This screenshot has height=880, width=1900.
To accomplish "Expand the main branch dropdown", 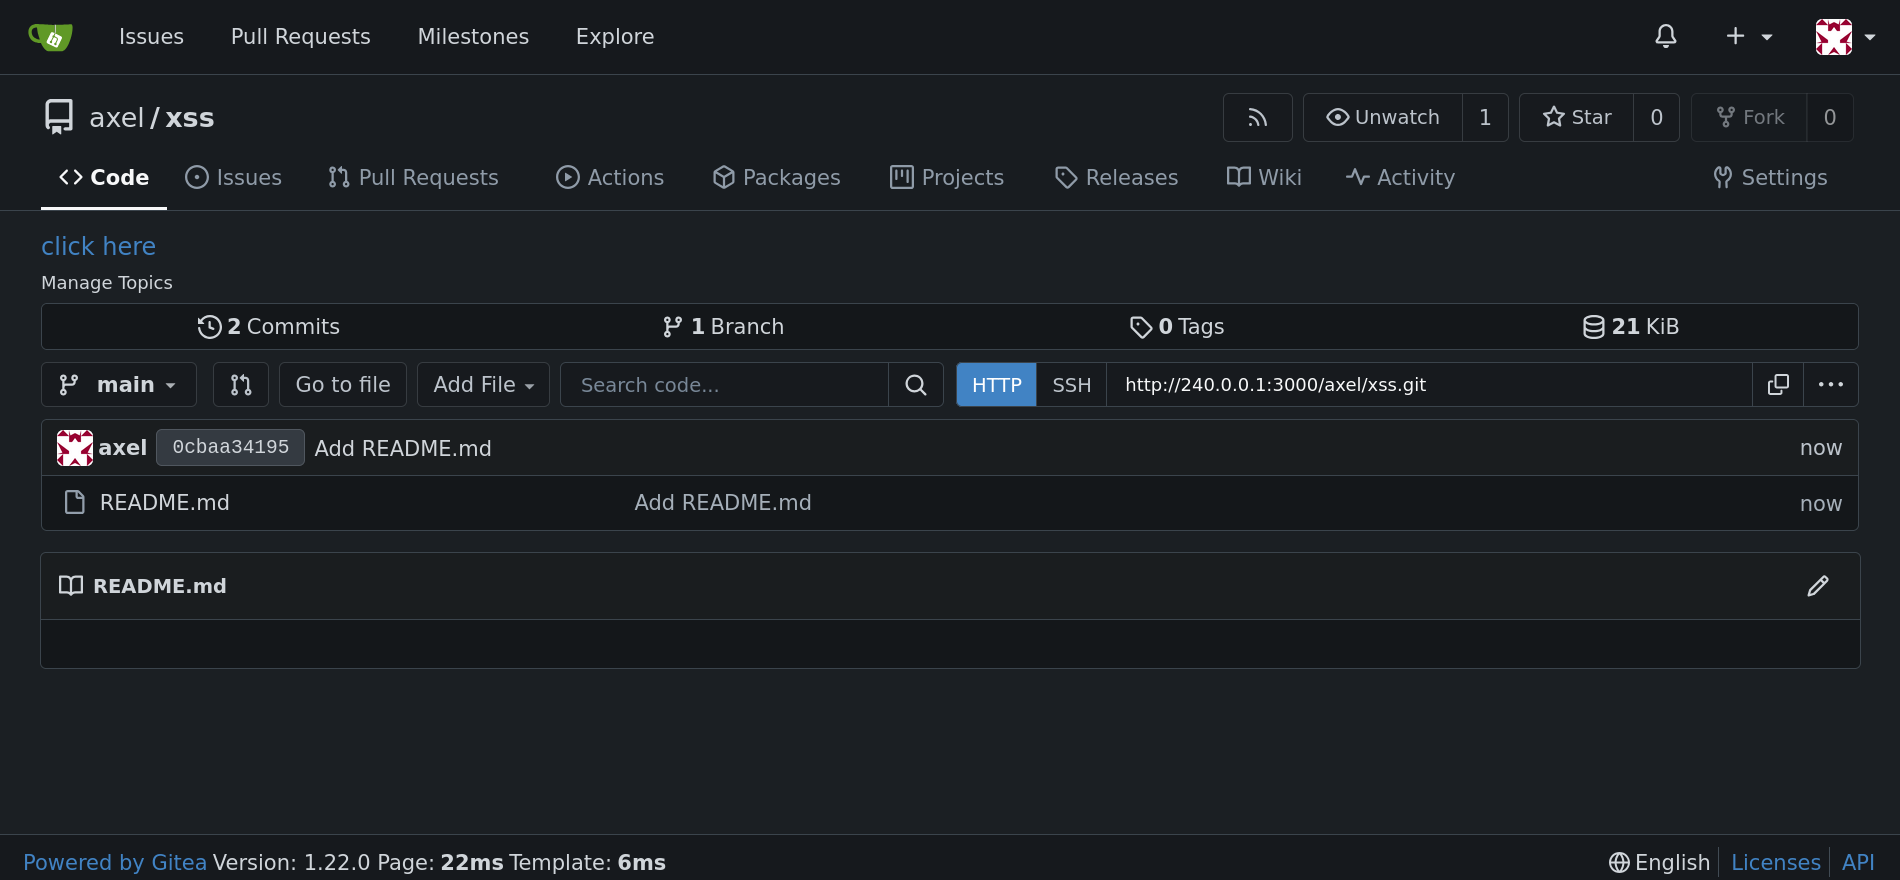I will 119,385.
